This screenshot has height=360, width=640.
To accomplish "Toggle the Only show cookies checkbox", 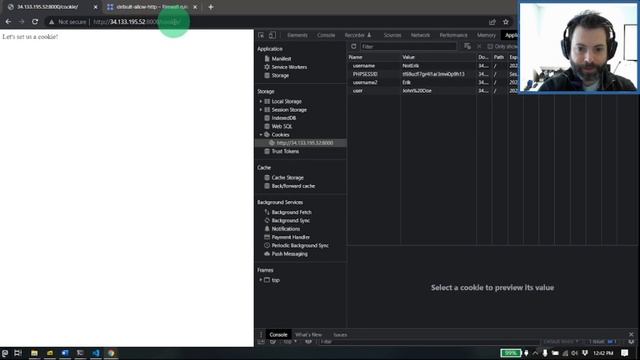I will (x=490, y=47).
